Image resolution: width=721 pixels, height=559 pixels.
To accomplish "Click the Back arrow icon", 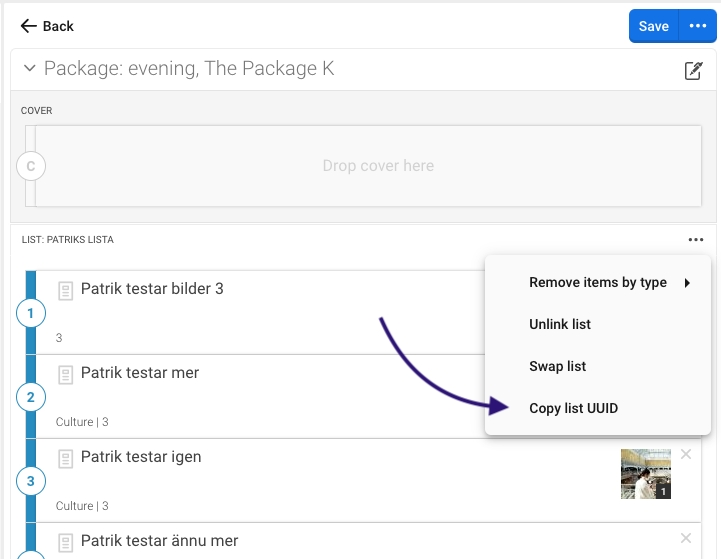I will 29,26.
